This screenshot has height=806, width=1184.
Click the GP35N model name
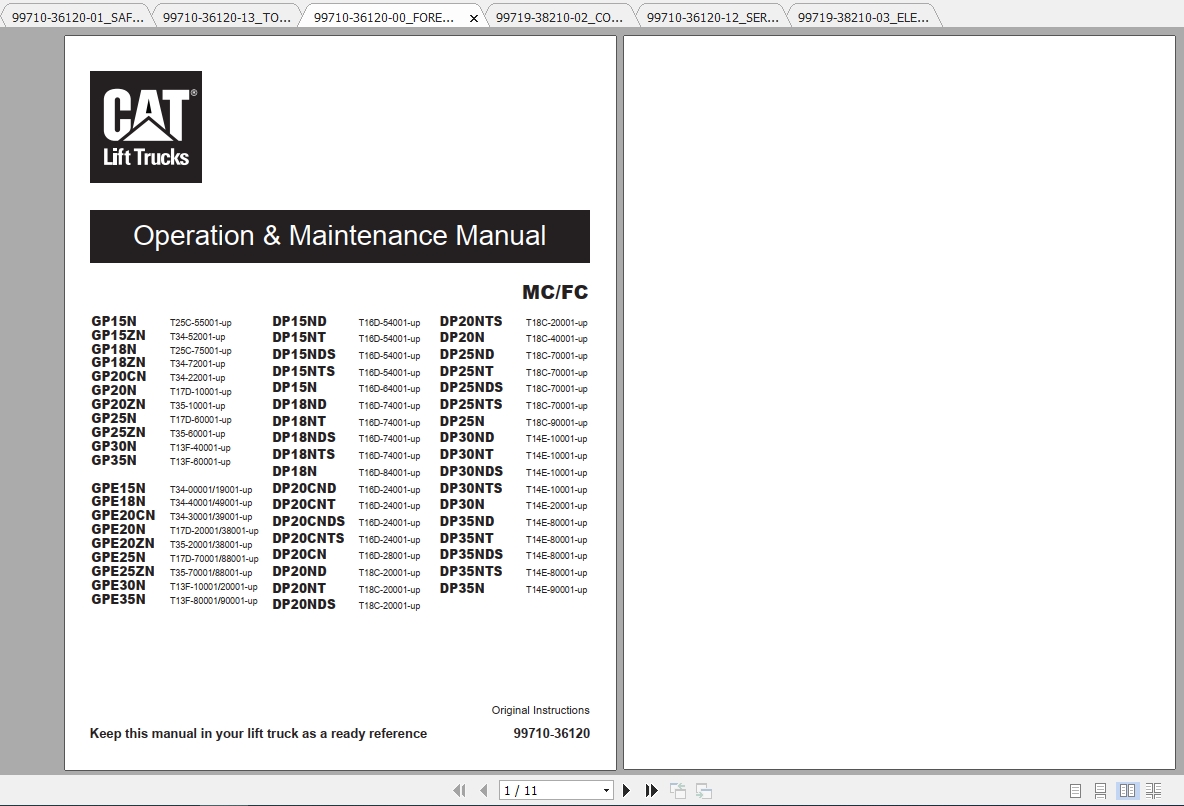tap(114, 461)
